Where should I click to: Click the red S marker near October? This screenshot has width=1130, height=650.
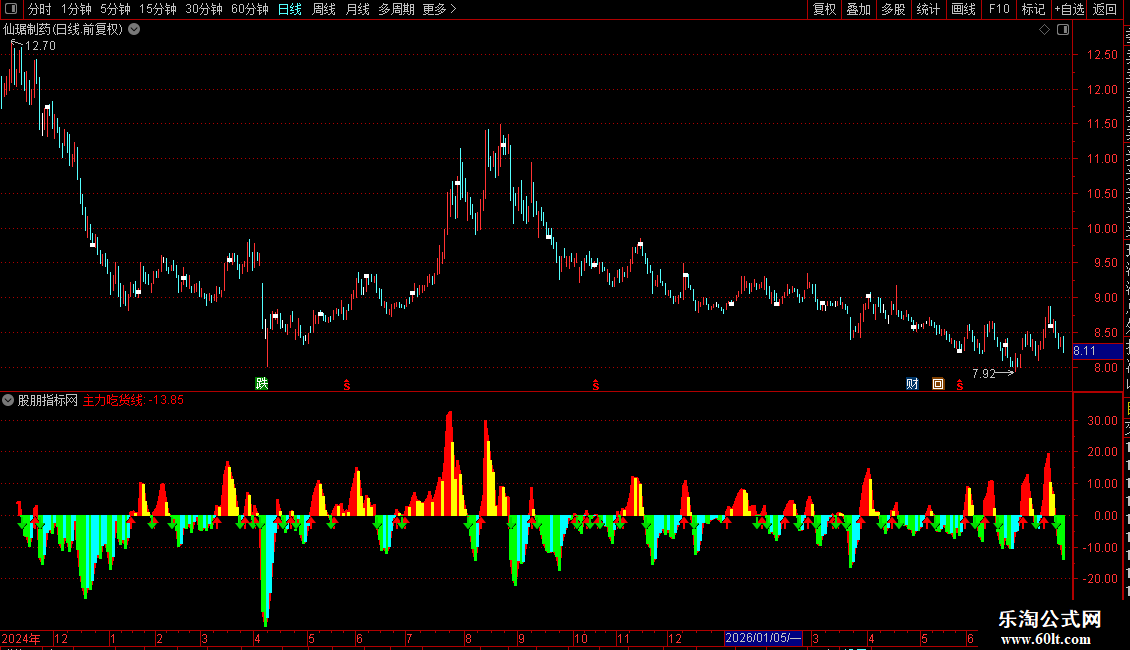[x=595, y=385]
